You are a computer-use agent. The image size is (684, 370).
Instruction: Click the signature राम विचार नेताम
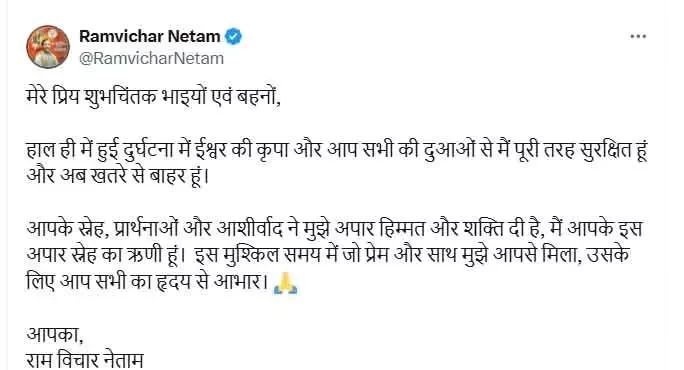[85, 360]
